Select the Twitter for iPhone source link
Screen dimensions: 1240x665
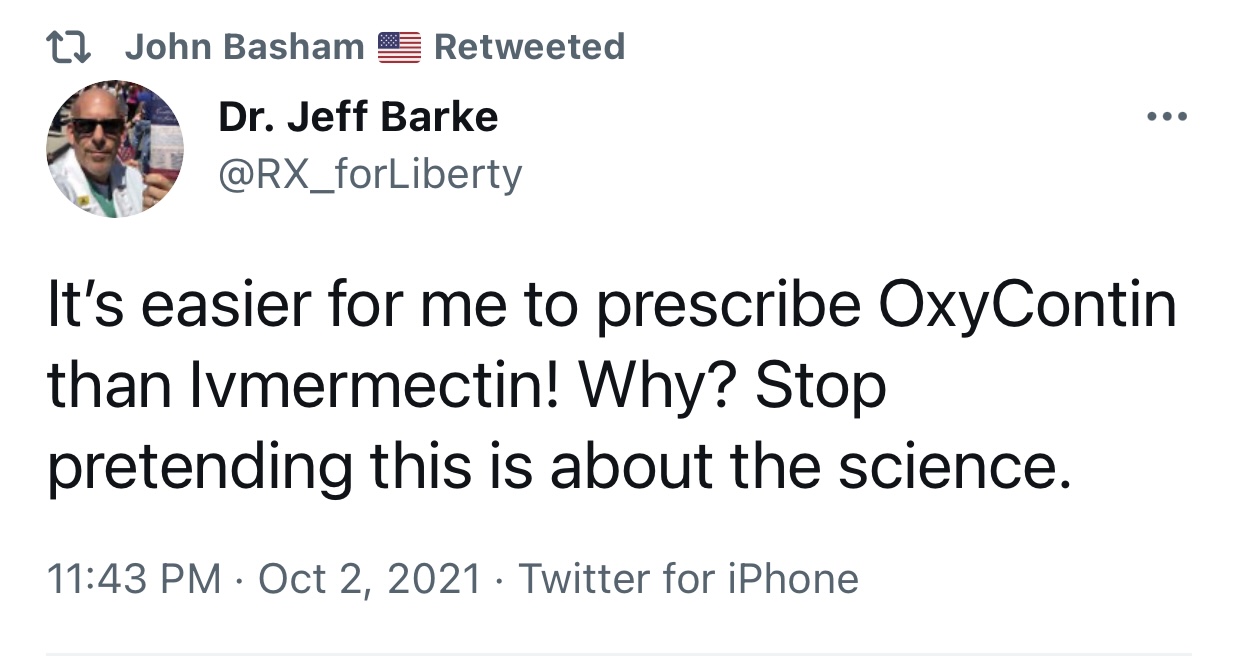(688, 579)
